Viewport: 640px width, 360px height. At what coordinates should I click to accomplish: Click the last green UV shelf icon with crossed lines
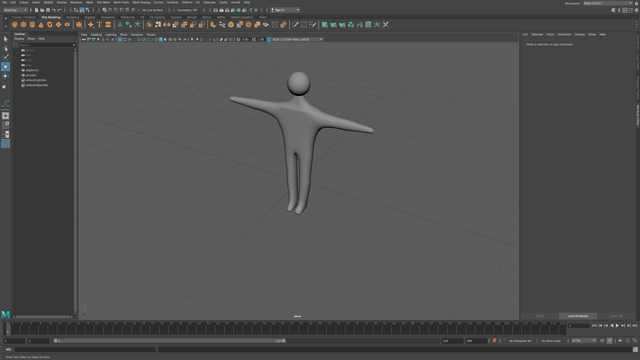(x=386, y=25)
